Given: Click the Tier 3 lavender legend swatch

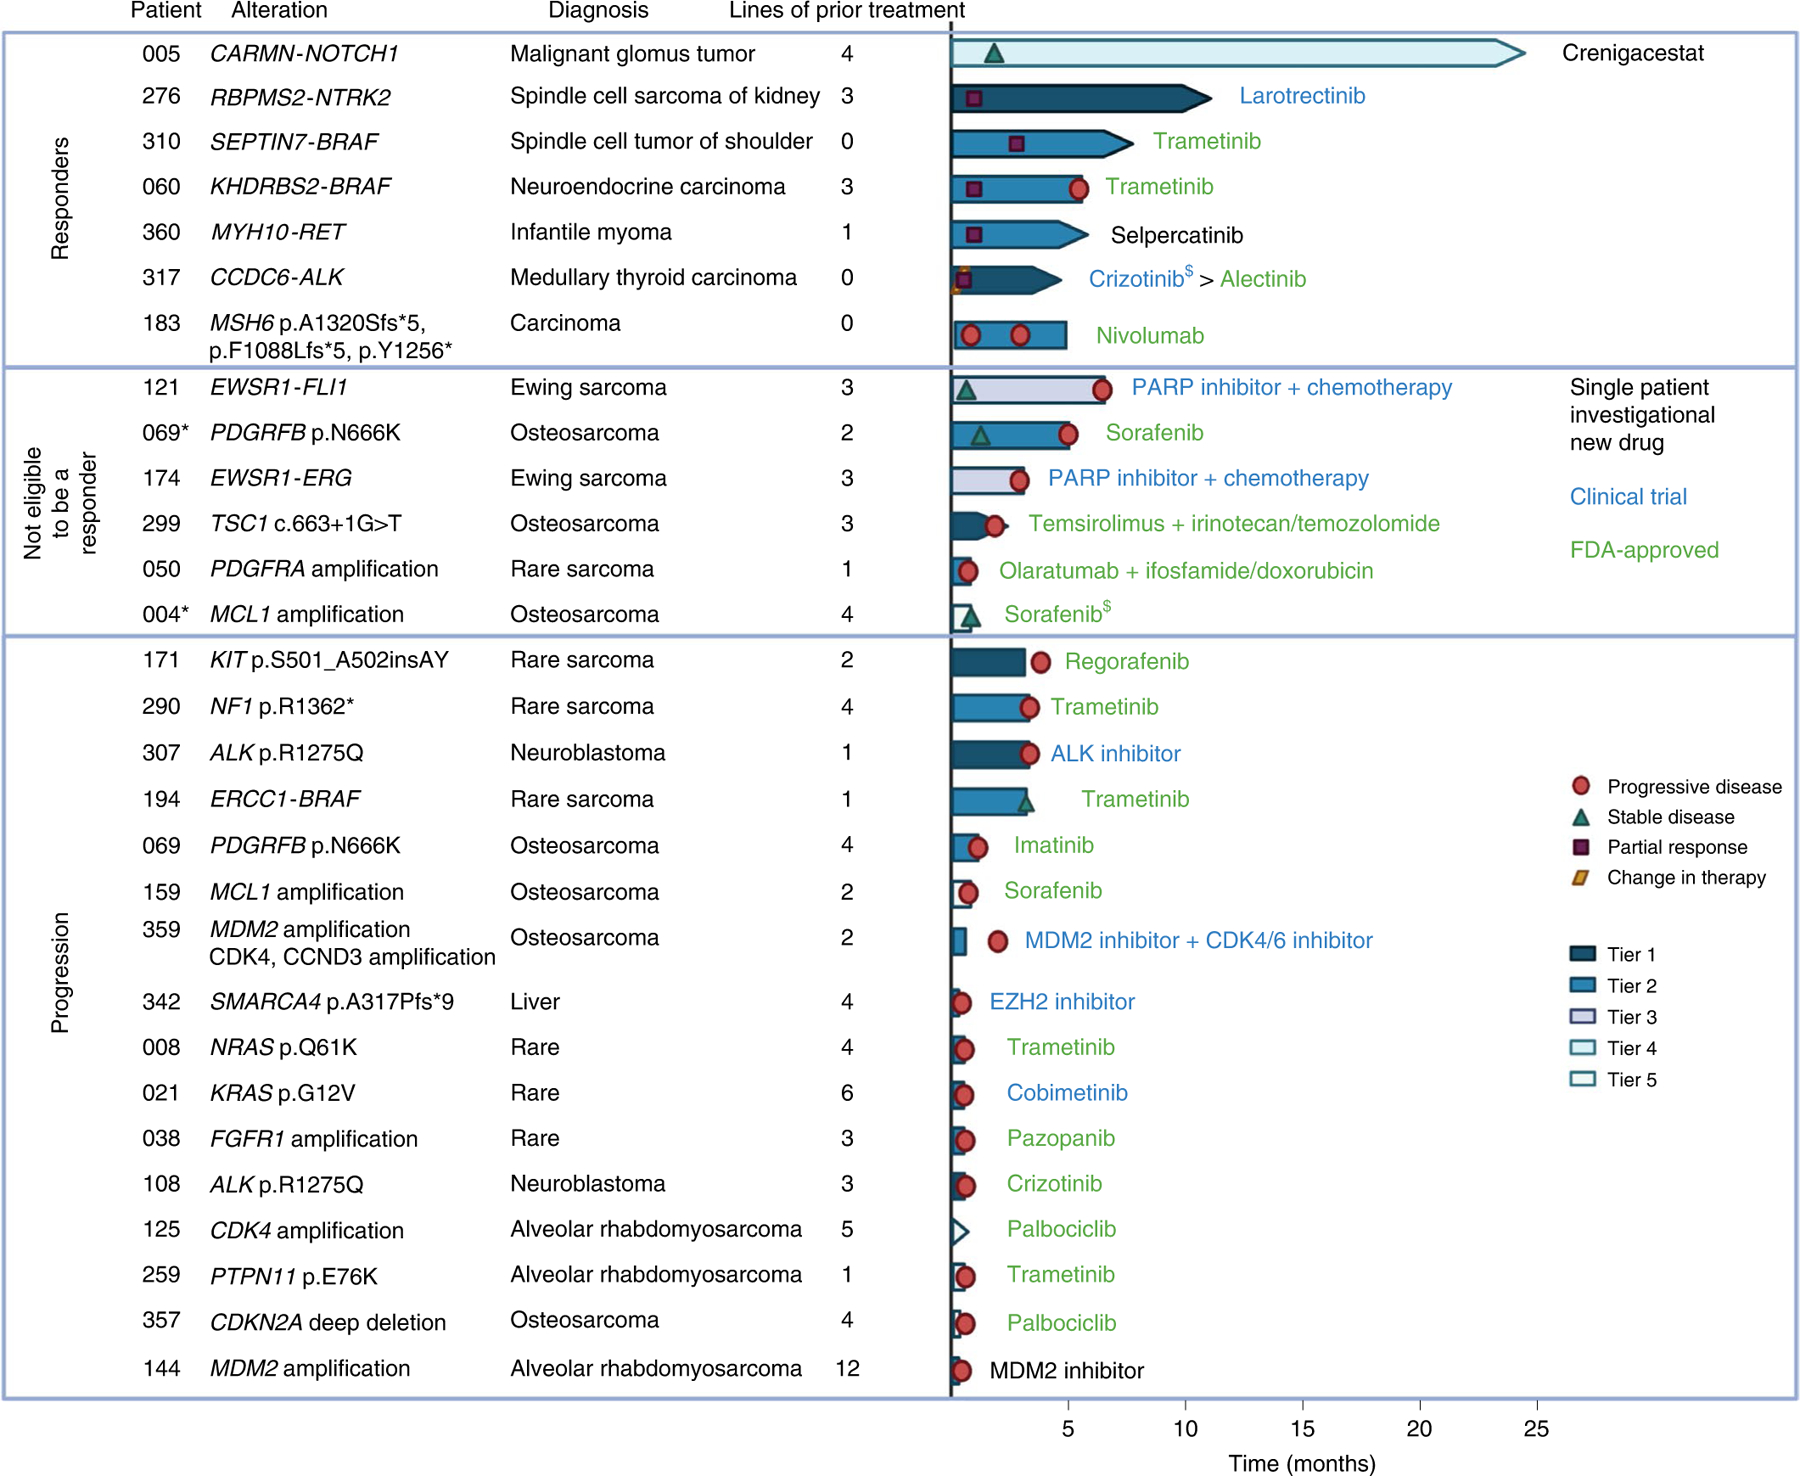Looking at the screenshot, I should tap(1582, 1016).
